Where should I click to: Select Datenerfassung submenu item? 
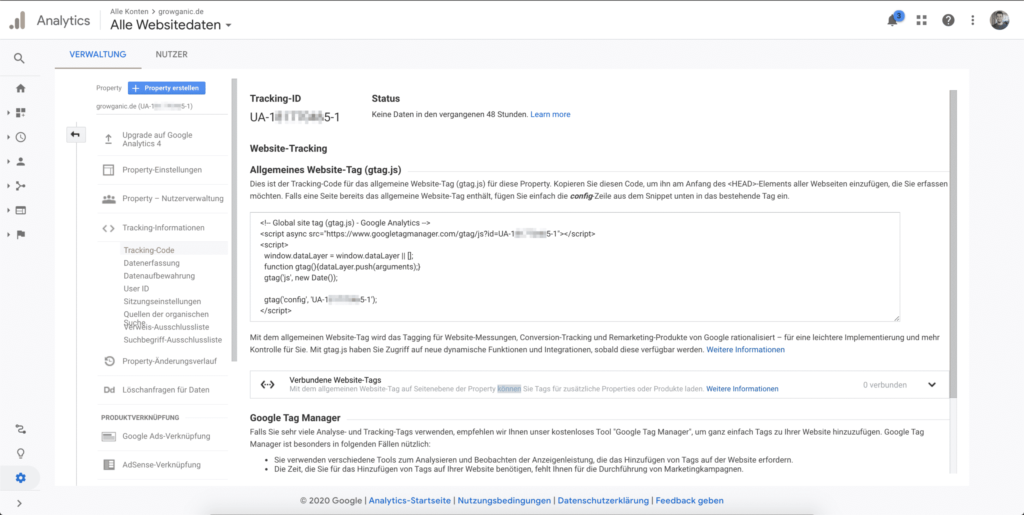tap(153, 263)
